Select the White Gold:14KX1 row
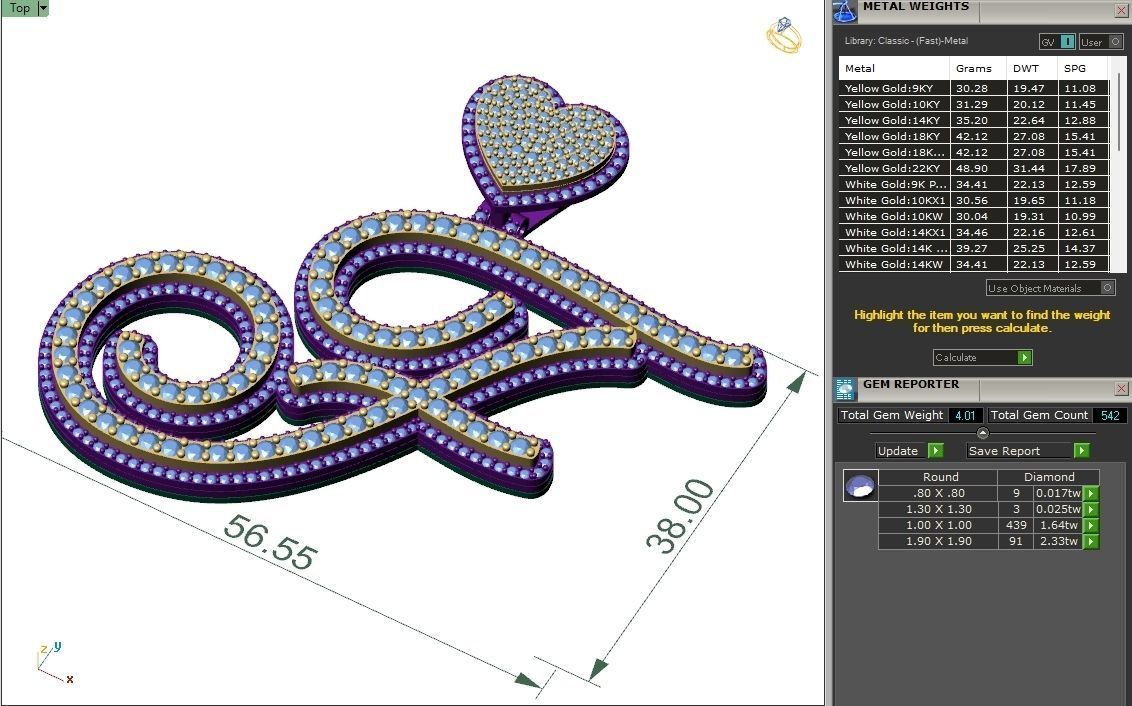 click(973, 232)
